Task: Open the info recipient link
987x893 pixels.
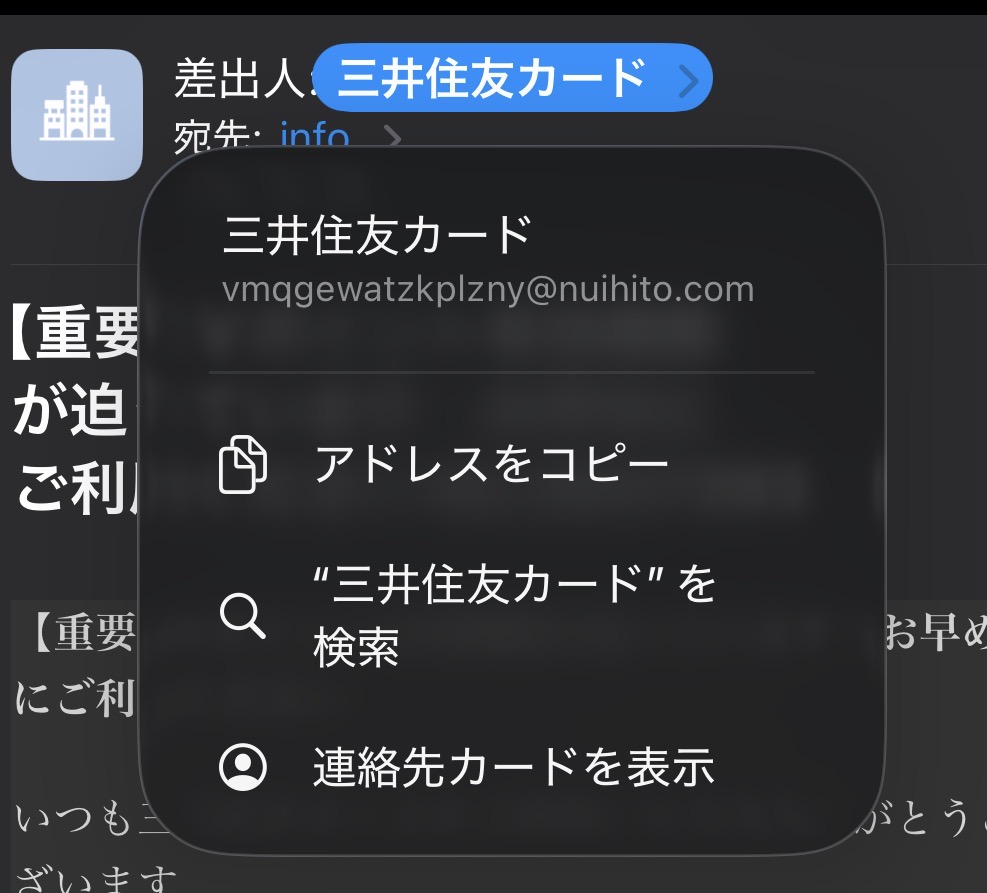Action: 315,135
